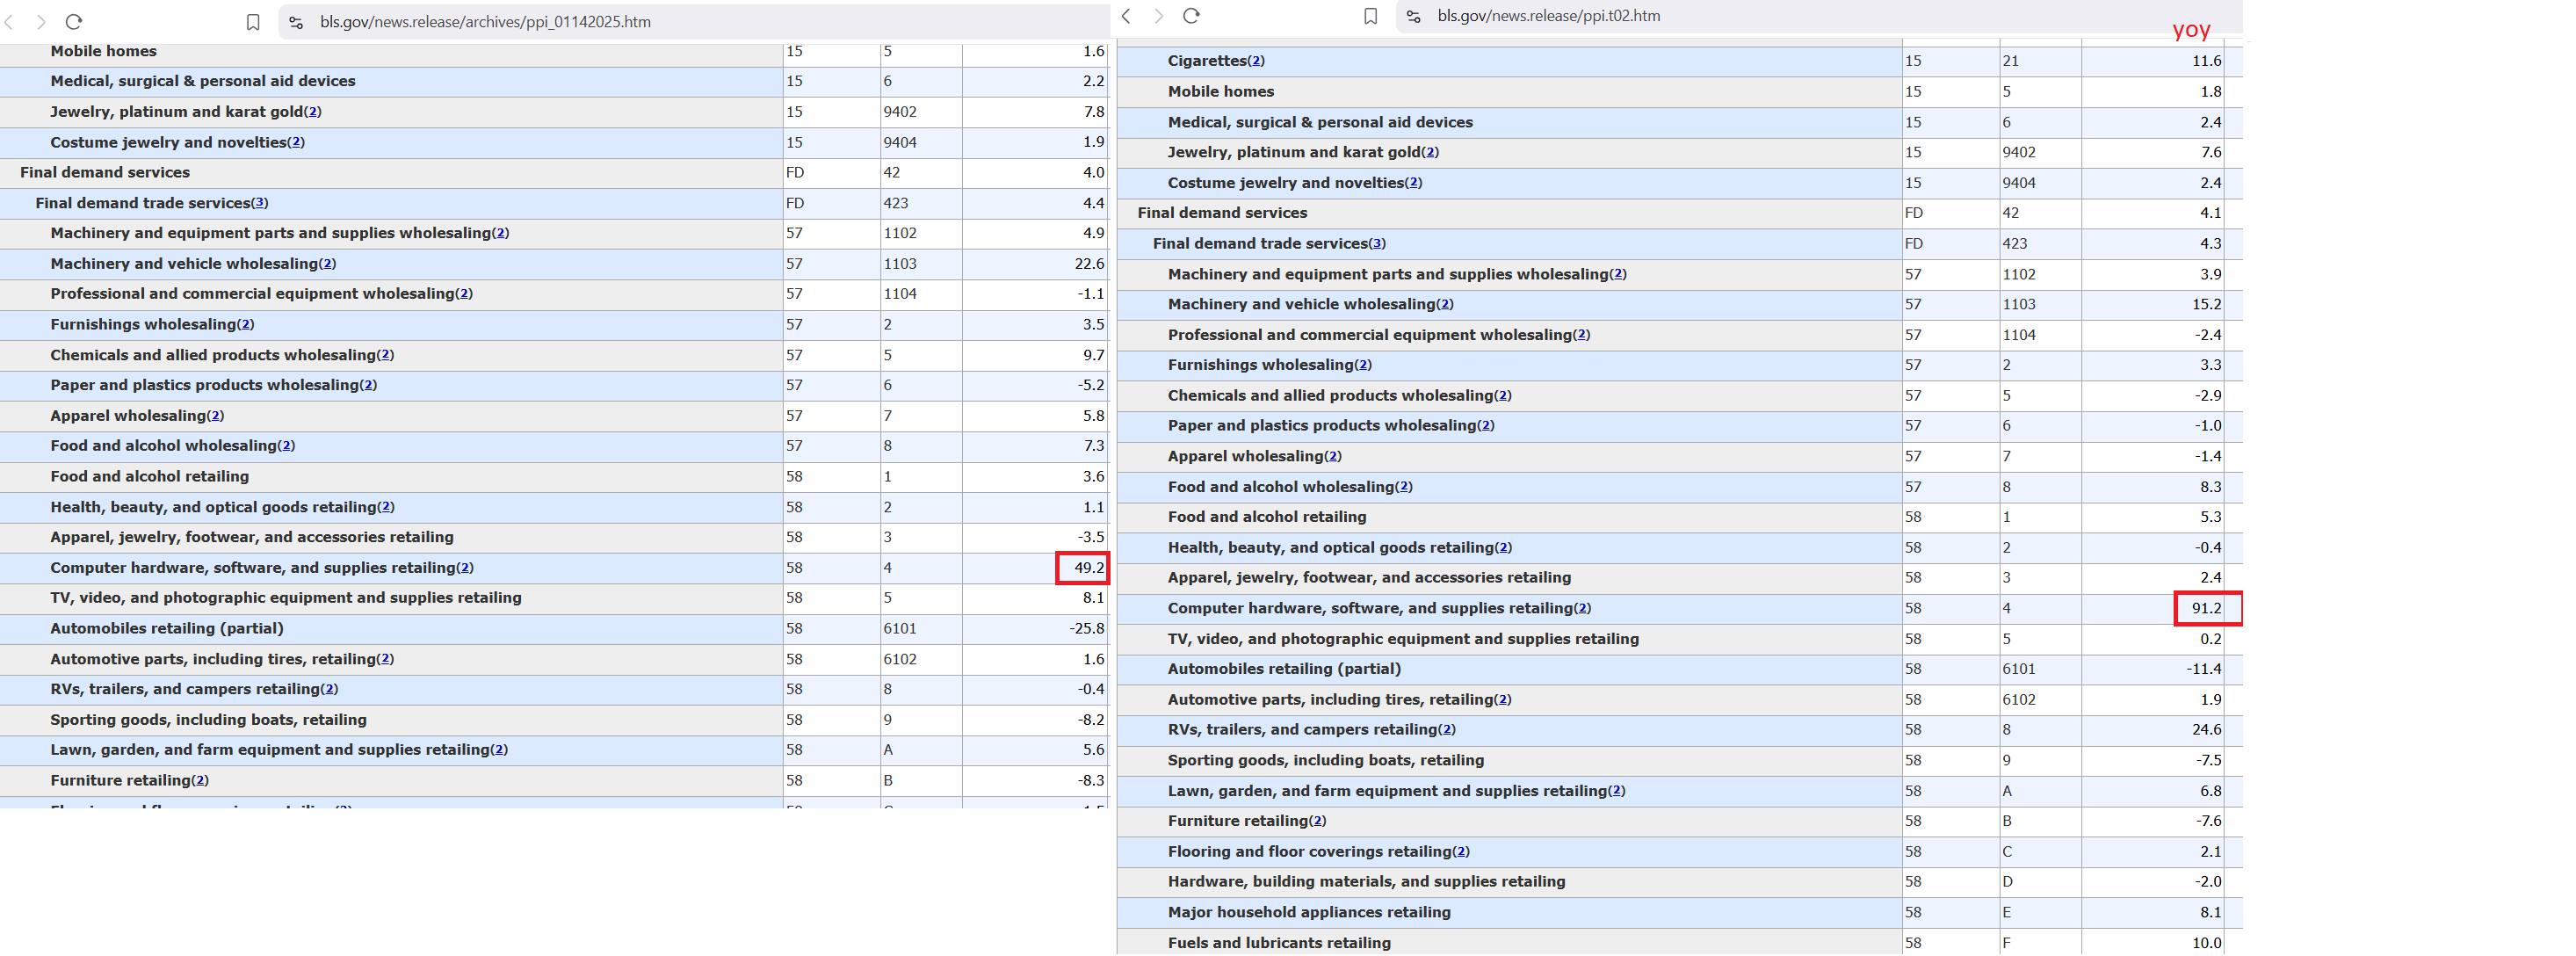2576x956 pixels.
Task: Click the forward arrow in left browser window
Action: coord(41,22)
